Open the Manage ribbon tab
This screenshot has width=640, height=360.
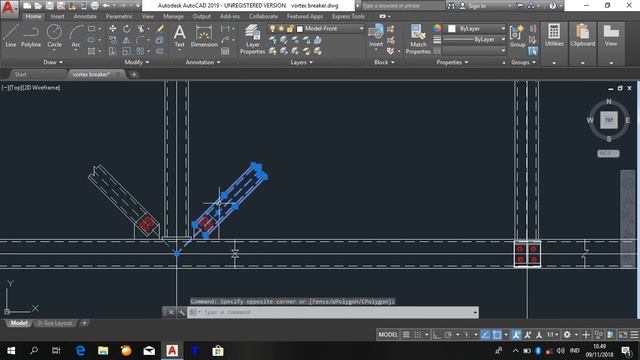pyautogui.click(x=173, y=16)
